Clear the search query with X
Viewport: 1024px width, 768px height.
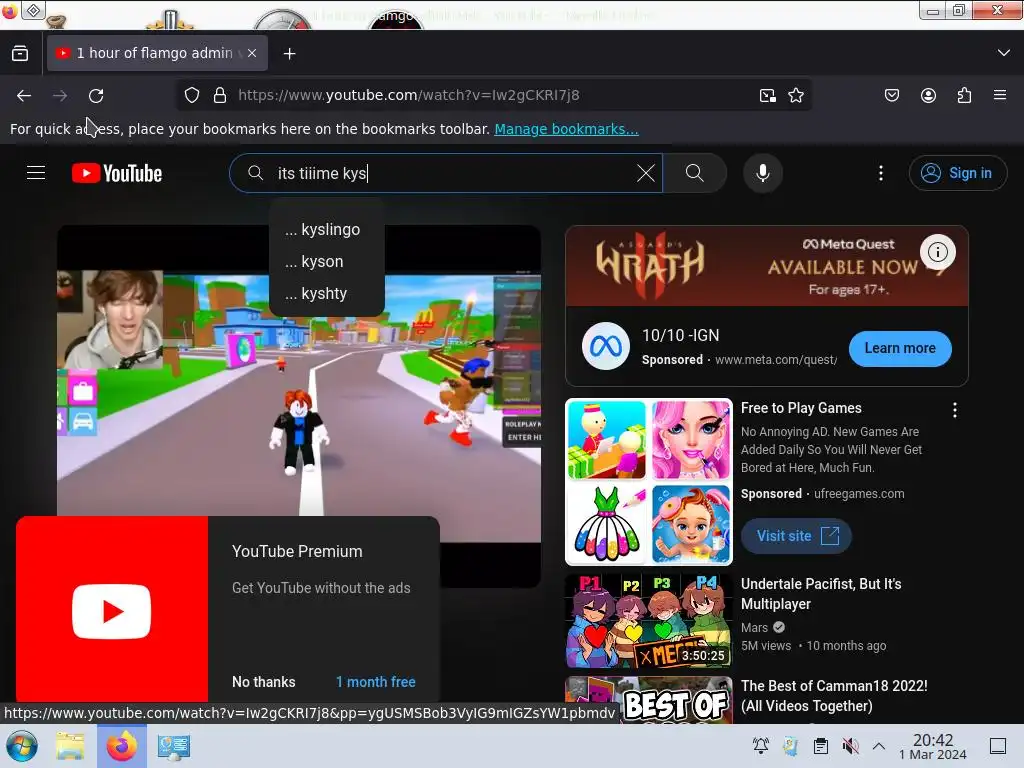coord(646,173)
